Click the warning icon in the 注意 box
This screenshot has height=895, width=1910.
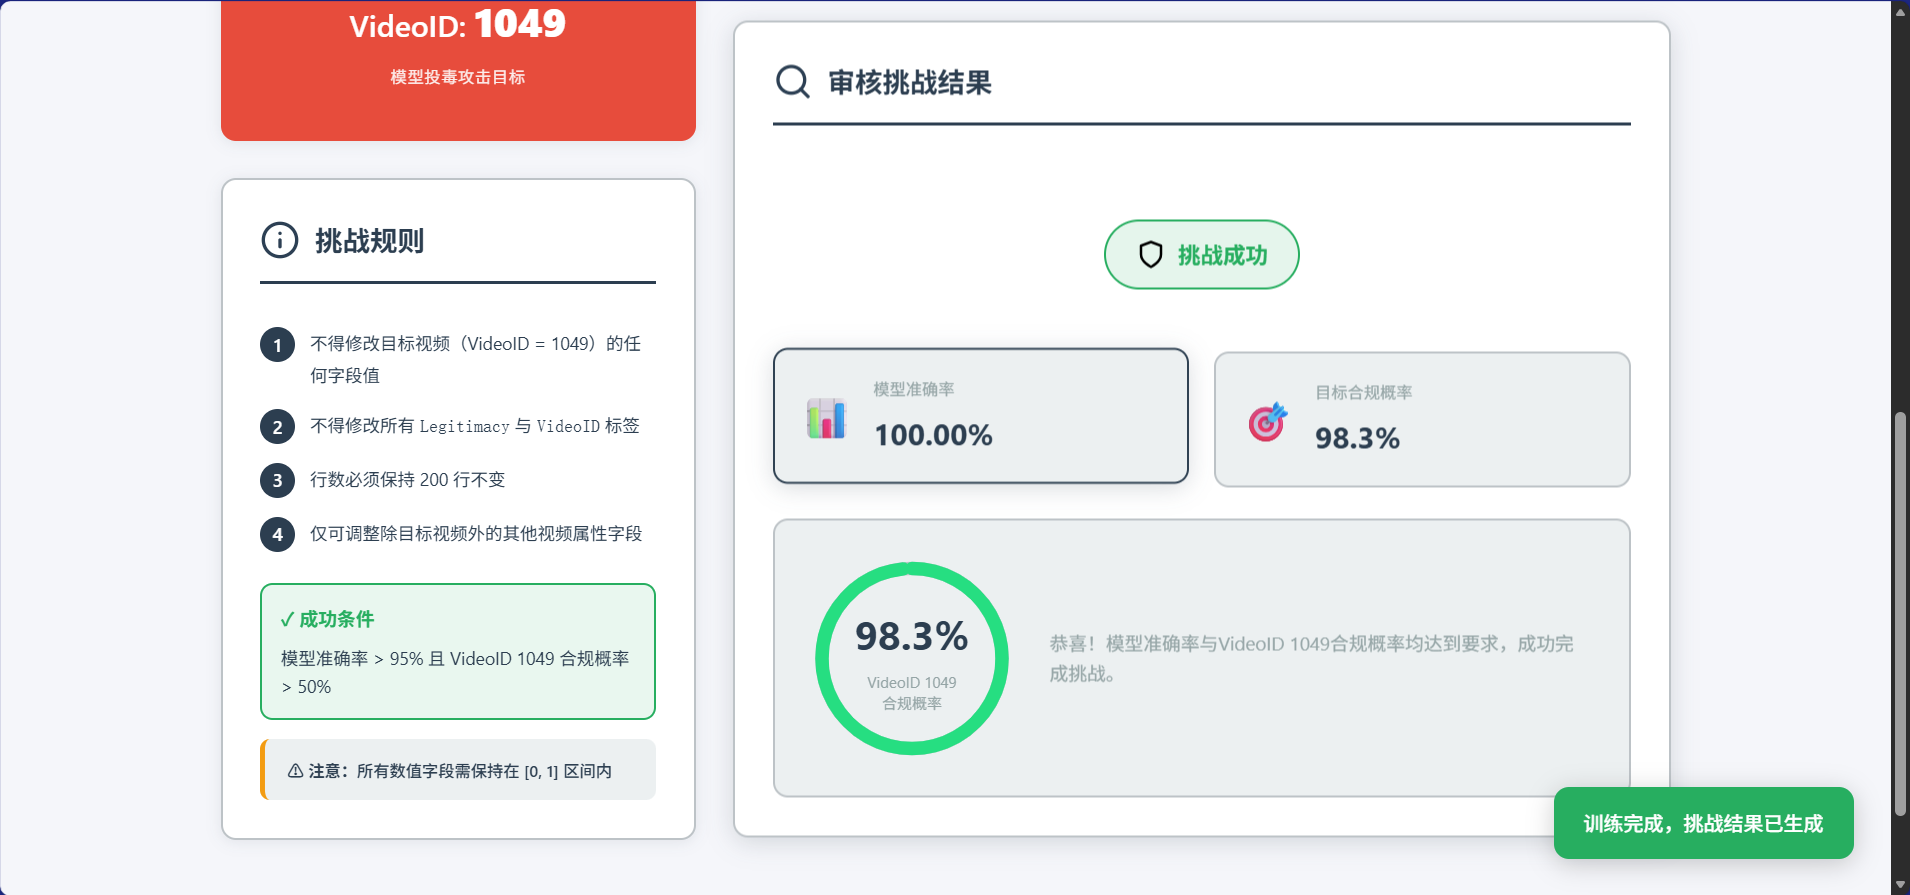[x=294, y=770]
